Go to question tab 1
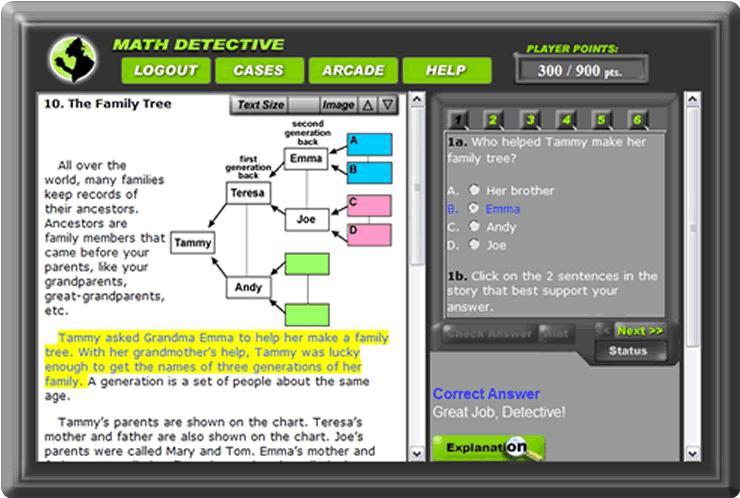740x498 pixels. (457, 119)
